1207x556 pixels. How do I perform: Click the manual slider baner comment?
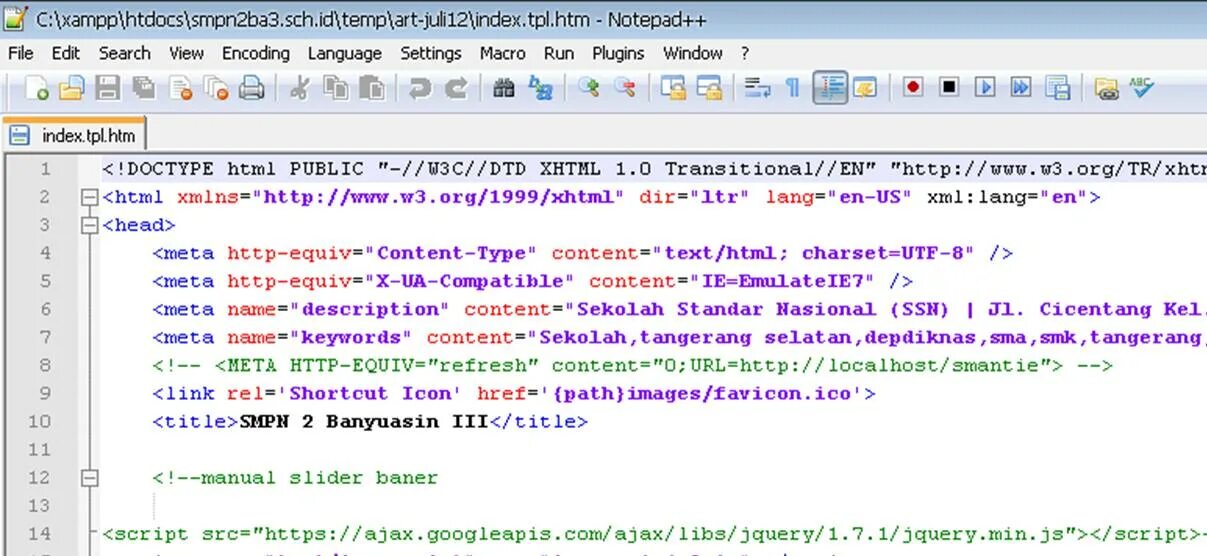[295, 477]
